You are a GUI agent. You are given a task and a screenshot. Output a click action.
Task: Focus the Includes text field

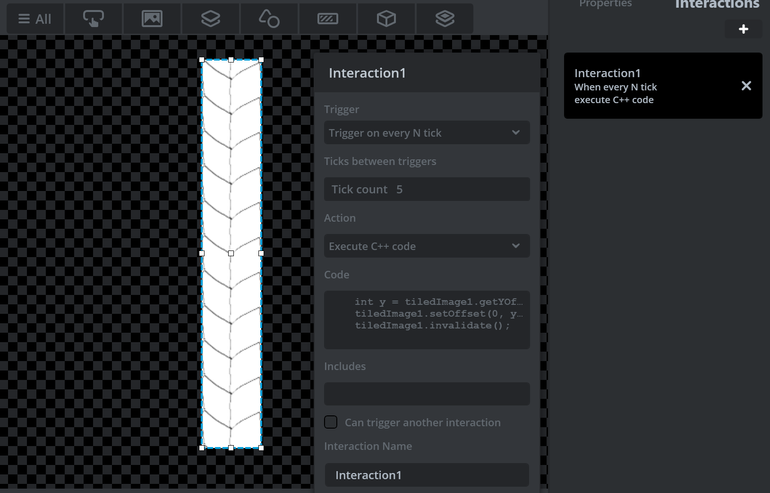click(x=427, y=394)
